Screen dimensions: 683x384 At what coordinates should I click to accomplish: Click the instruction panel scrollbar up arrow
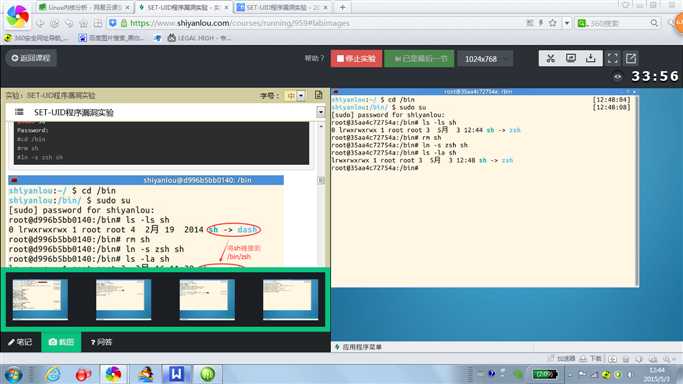click(x=321, y=126)
